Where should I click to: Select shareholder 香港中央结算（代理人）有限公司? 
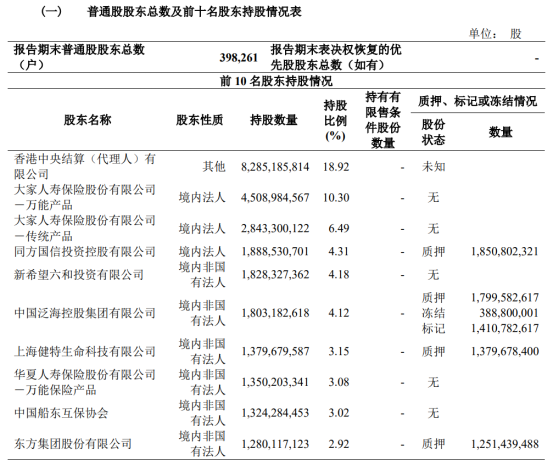[85, 166]
